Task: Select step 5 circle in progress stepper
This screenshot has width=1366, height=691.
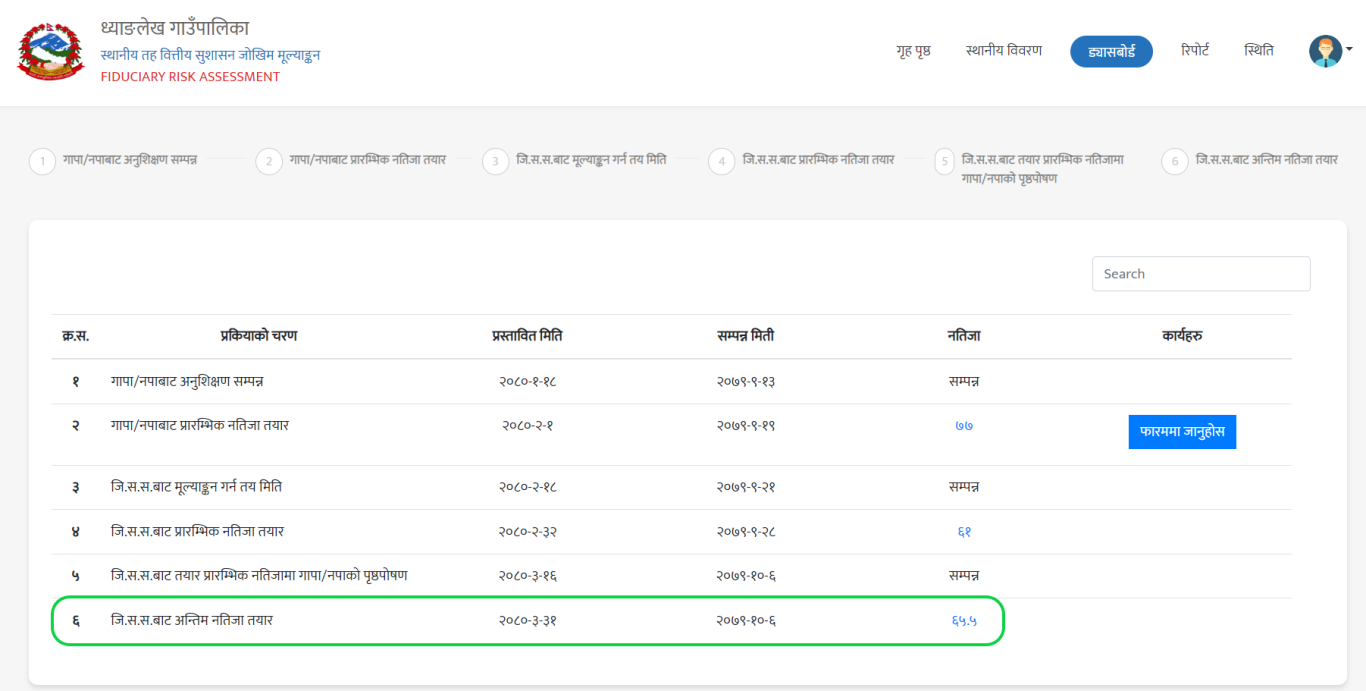Action: (944, 162)
